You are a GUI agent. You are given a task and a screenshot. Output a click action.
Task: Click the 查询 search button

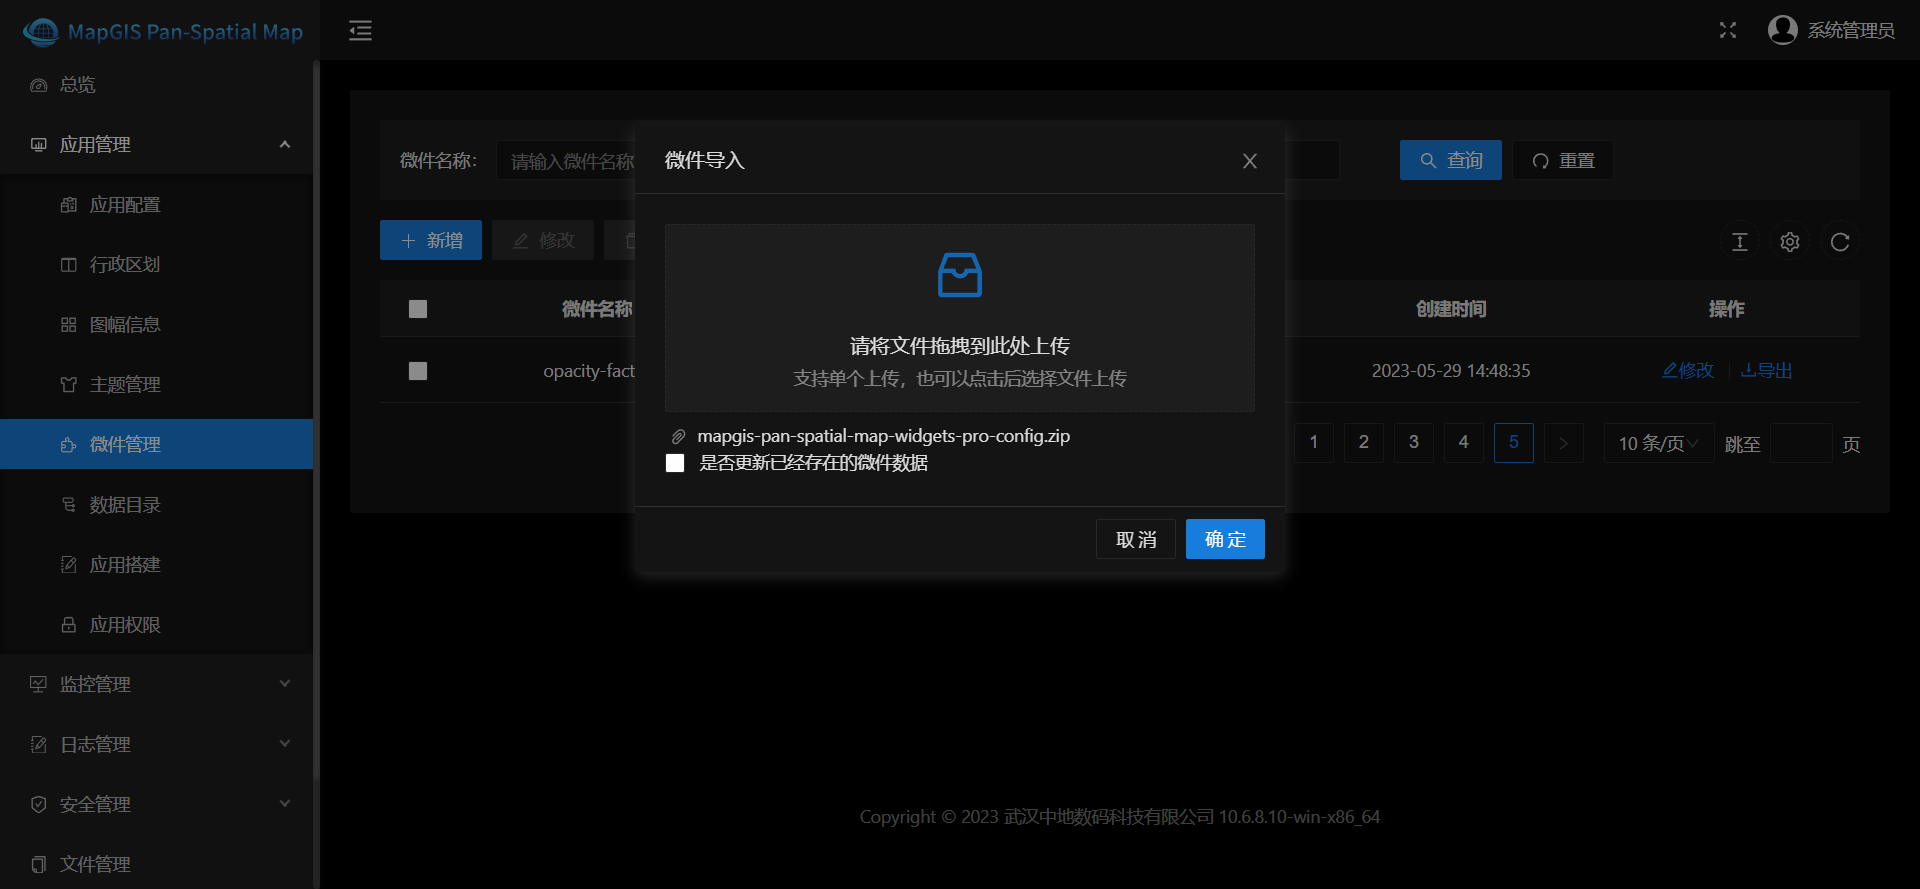pos(1450,160)
